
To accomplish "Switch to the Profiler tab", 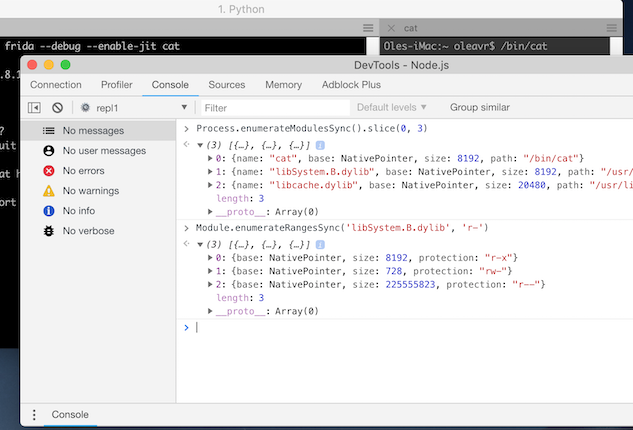I will click(117, 85).
